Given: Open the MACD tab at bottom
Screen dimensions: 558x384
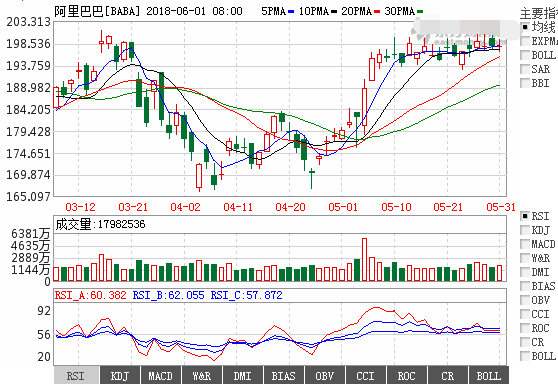Looking at the screenshot, I should click(160, 376).
